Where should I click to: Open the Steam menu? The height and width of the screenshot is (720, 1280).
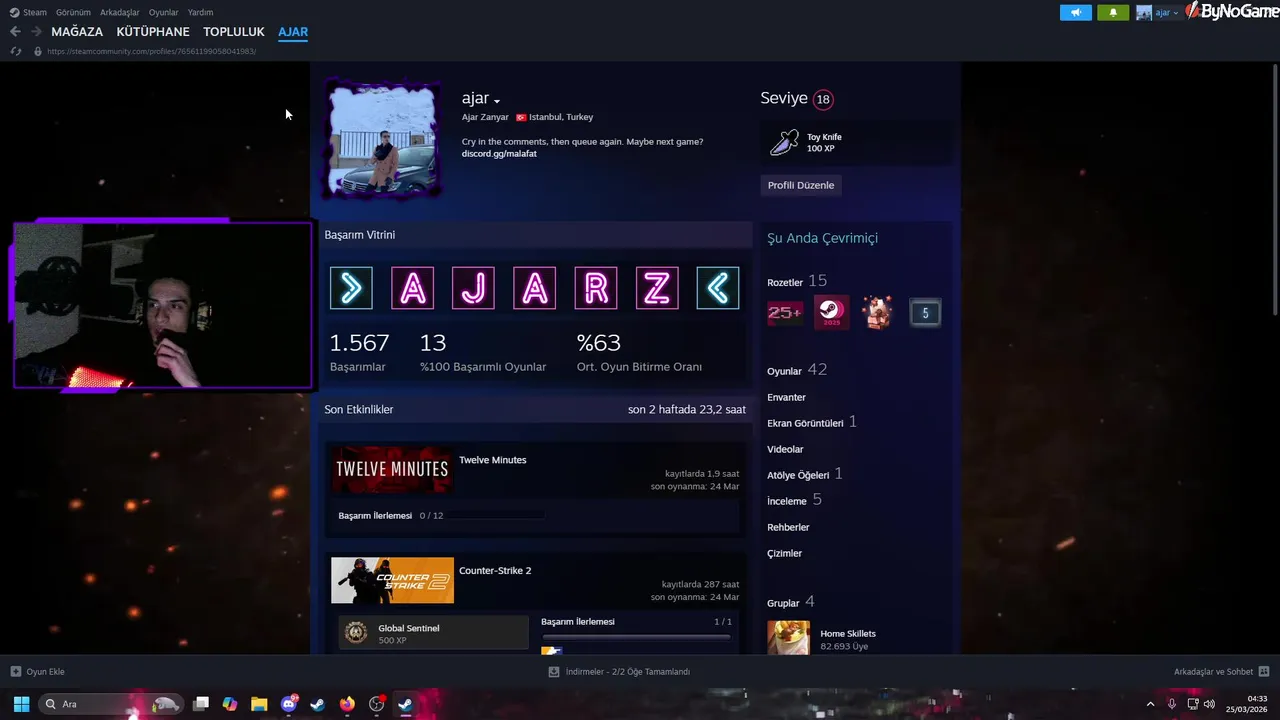pos(28,13)
